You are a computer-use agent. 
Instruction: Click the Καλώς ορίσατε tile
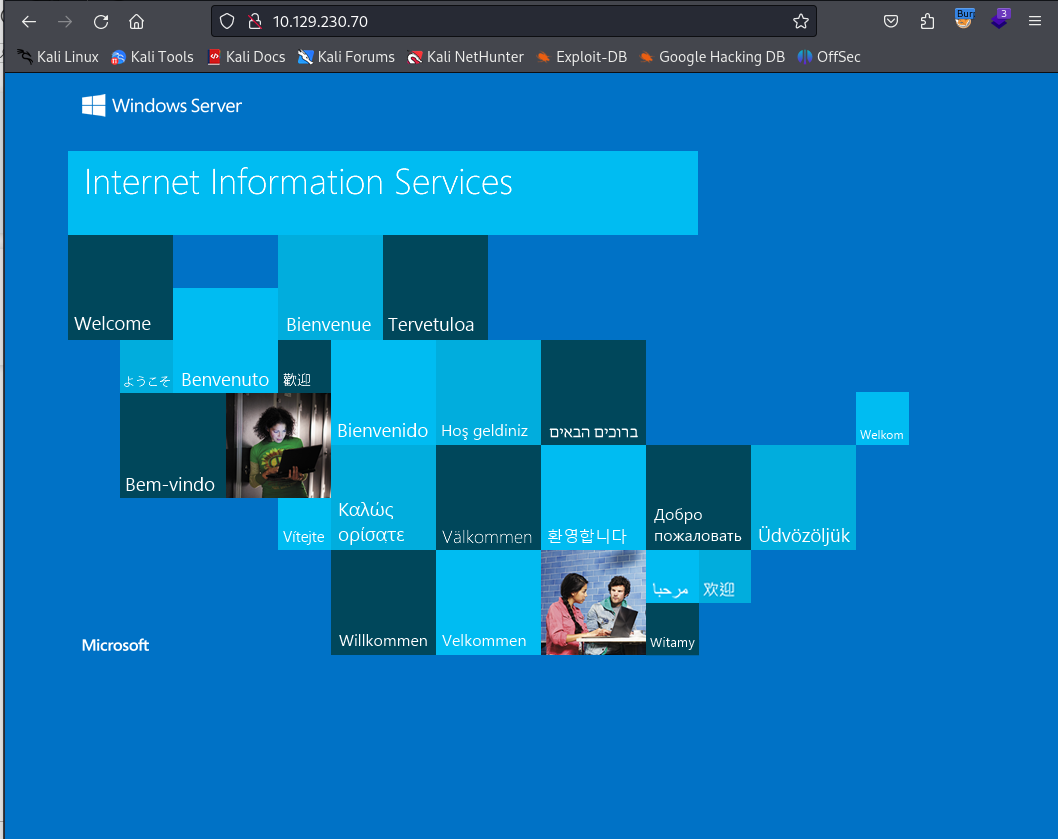tap(383, 497)
